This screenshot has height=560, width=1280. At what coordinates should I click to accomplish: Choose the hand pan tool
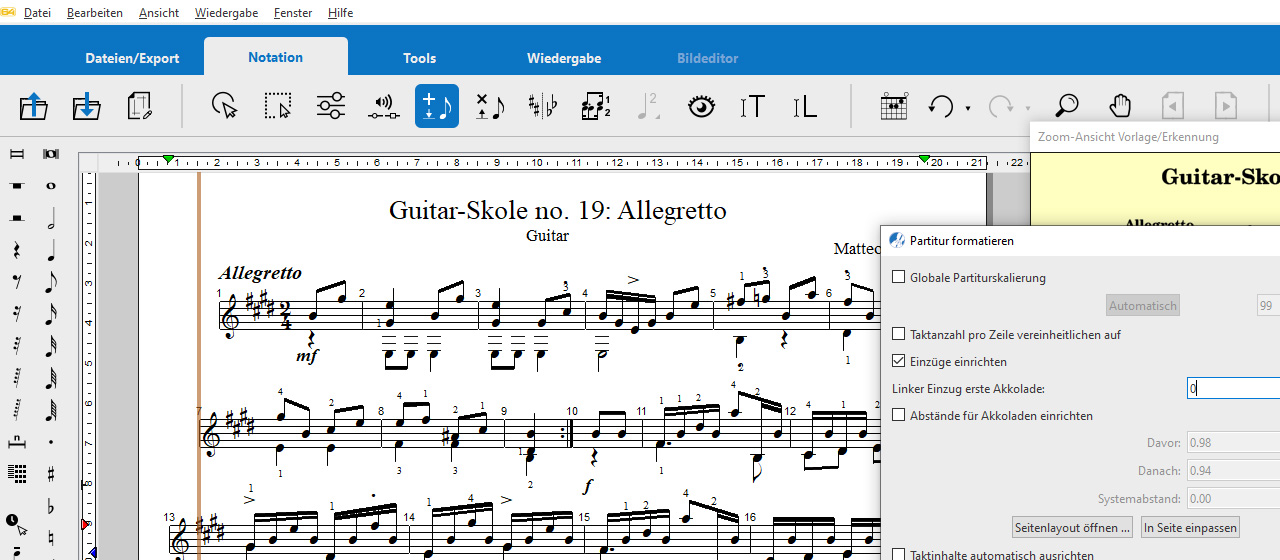tap(1121, 106)
